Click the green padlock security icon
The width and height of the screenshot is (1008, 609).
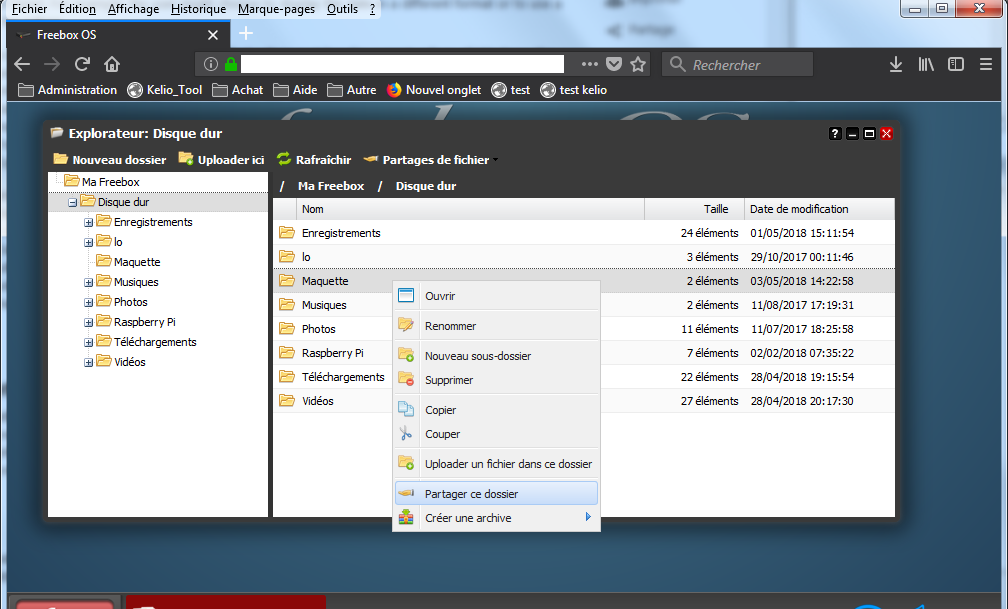click(x=231, y=64)
